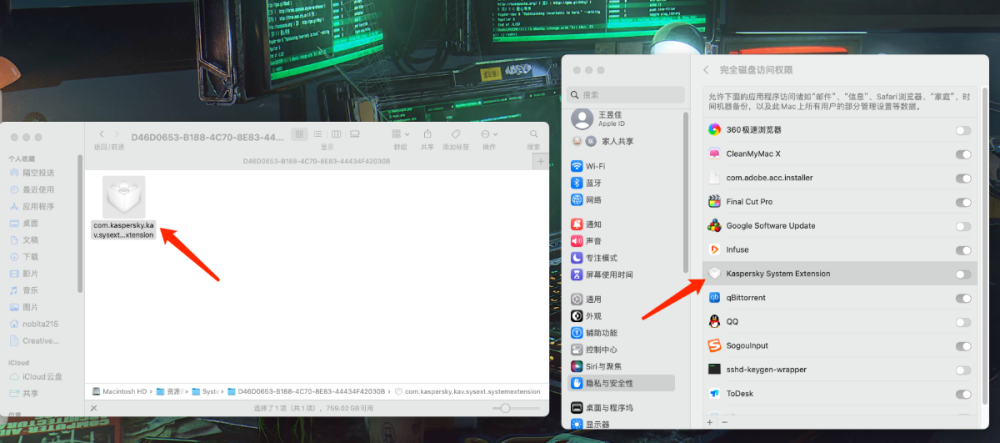Screen dimensions: 1000x443
Task: Toggle Infuse full disk access
Action: [x=963, y=250]
